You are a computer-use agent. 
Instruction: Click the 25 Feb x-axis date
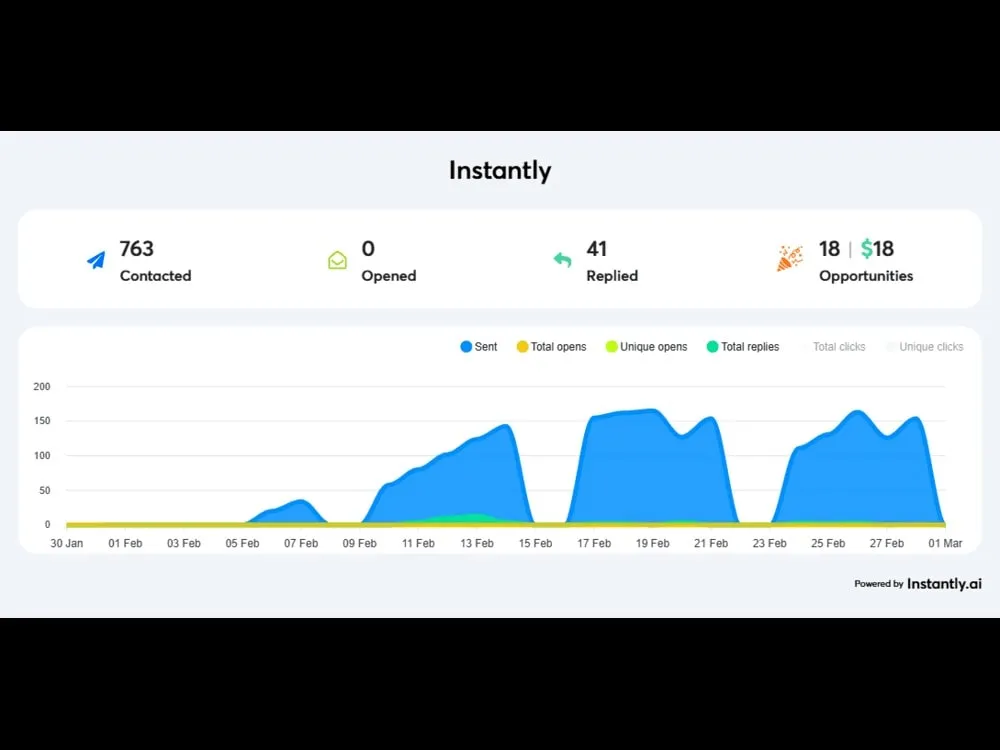(828, 543)
